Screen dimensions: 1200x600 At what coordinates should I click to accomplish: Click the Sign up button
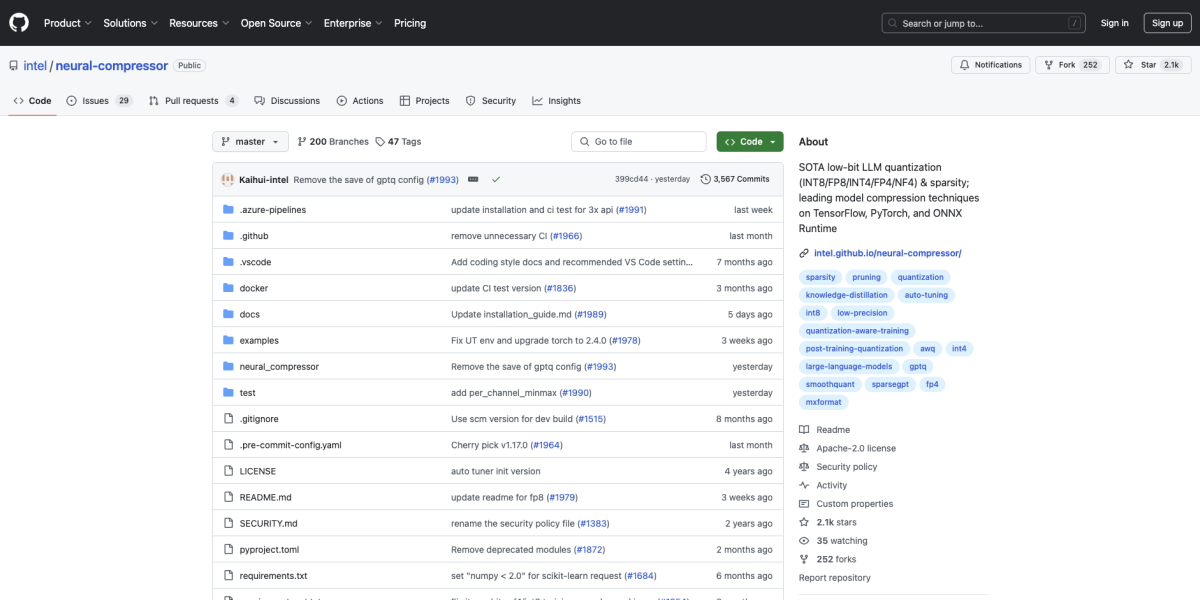click(x=1167, y=23)
